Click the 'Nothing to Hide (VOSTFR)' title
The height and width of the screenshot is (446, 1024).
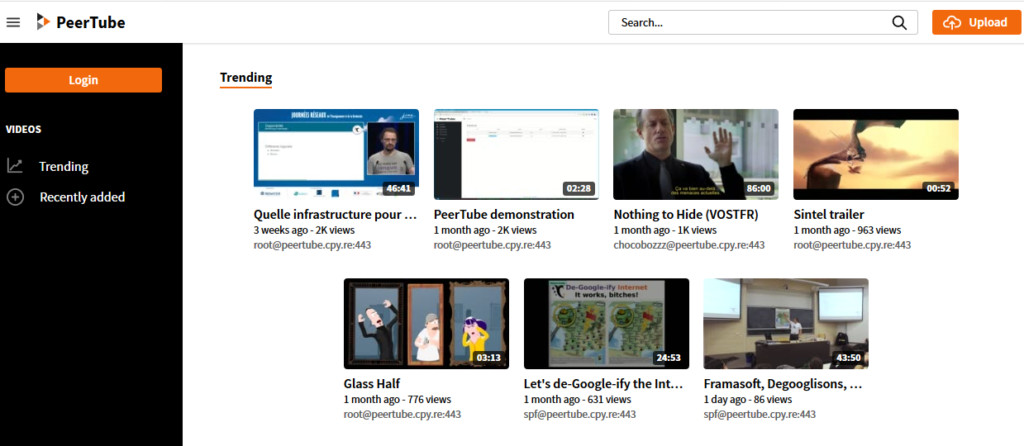point(686,215)
